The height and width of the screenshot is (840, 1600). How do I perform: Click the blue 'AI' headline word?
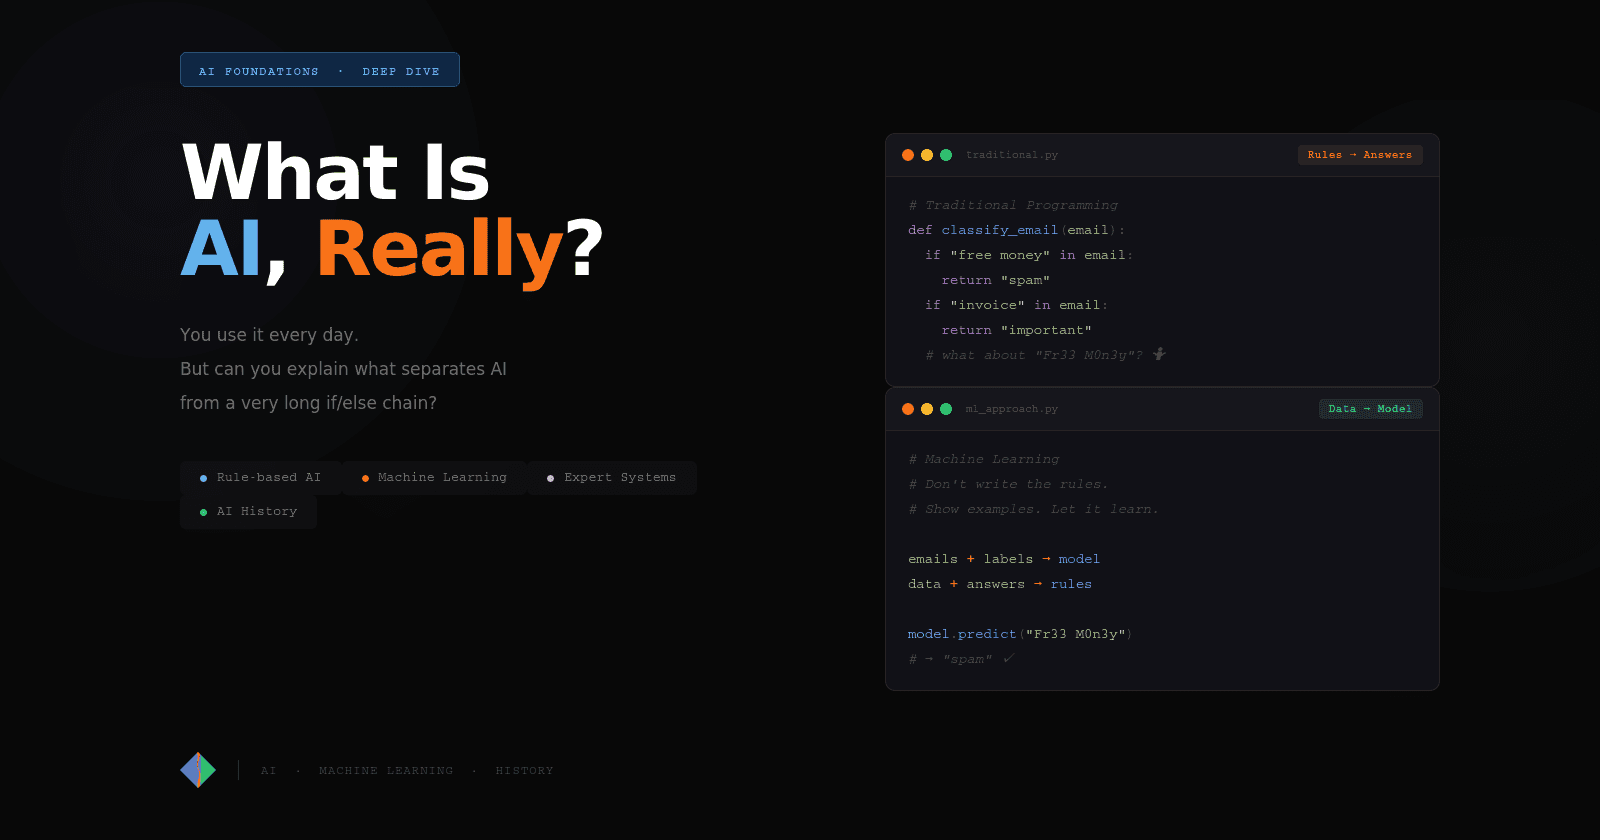click(x=221, y=248)
